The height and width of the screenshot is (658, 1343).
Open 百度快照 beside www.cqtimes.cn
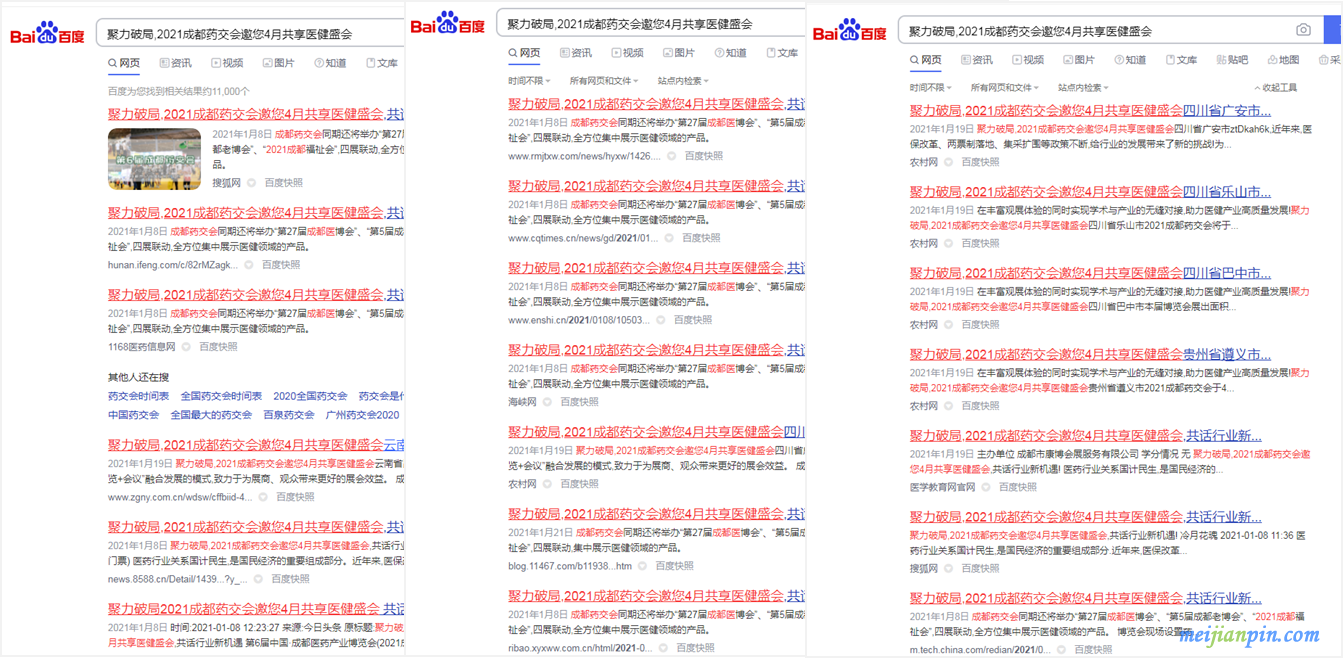[x=701, y=238]
